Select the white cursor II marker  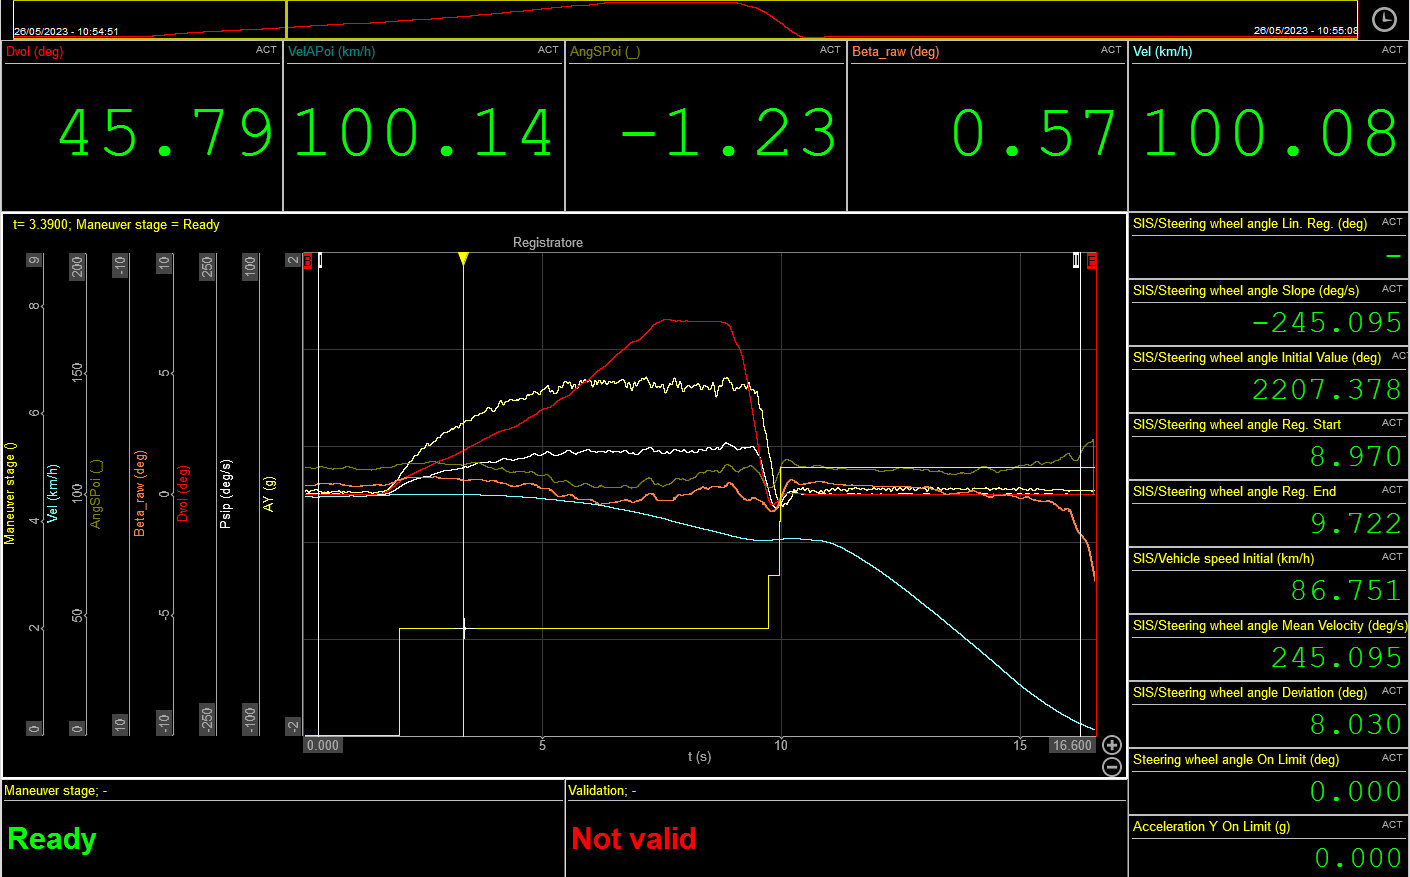pyautogui.click(x=1076, y=261)
